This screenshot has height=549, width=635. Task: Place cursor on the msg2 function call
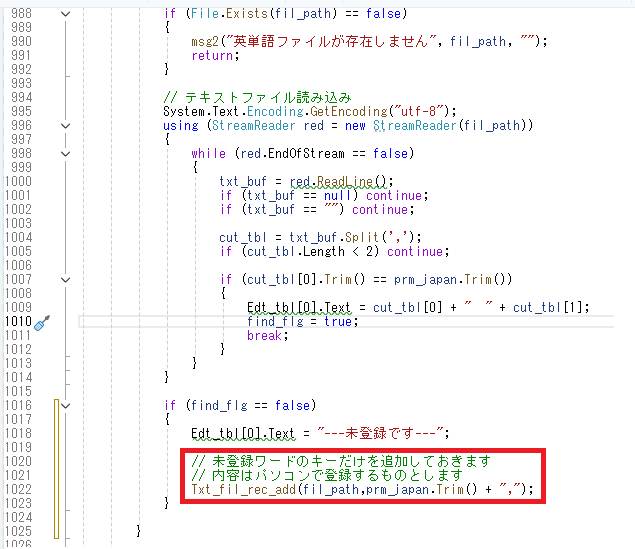[207, 42]
